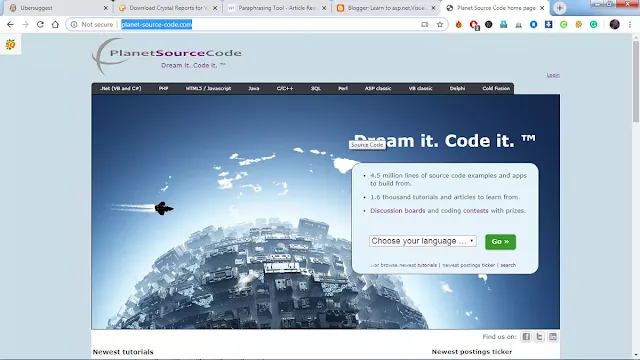Open the Delphi menu item
Screen dimensions: 640x360
click(x=457, y=88)
